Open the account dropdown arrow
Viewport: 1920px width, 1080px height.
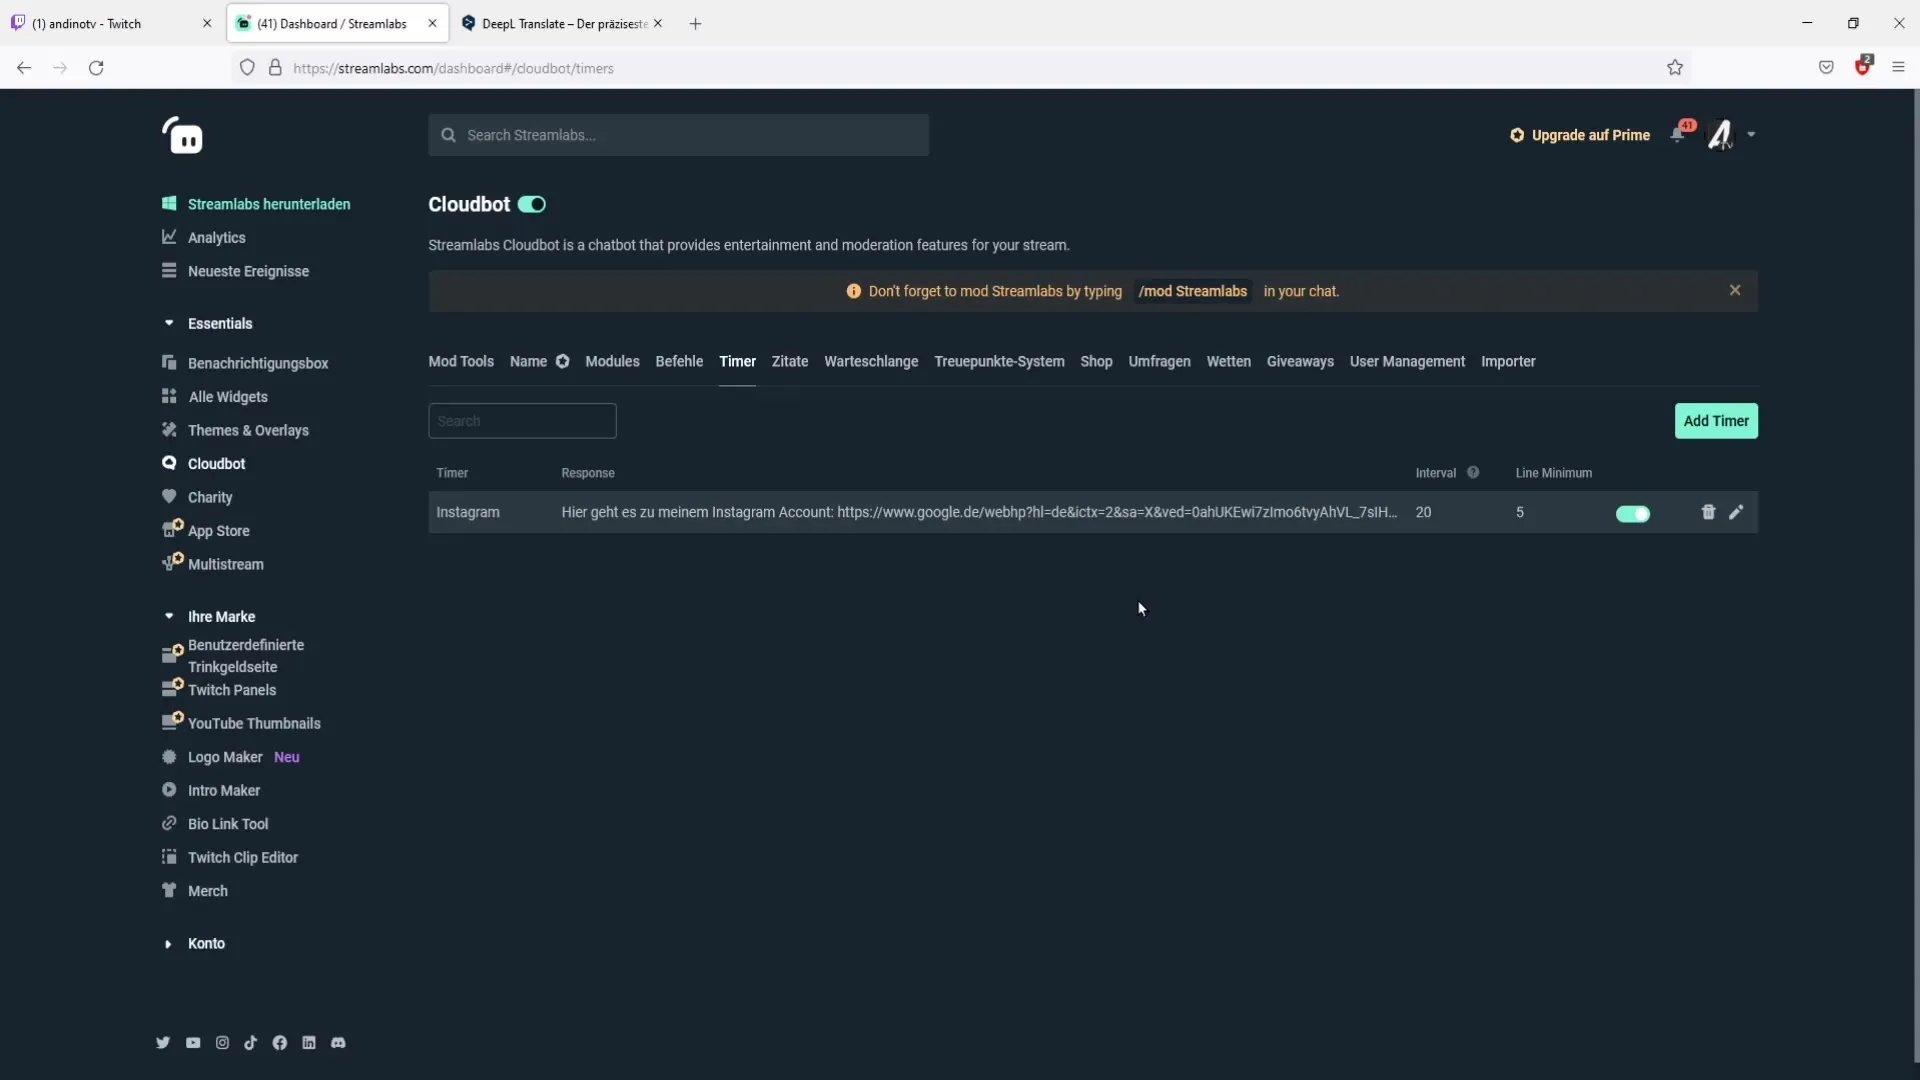pyautogui.click(x=1751, y=135)
